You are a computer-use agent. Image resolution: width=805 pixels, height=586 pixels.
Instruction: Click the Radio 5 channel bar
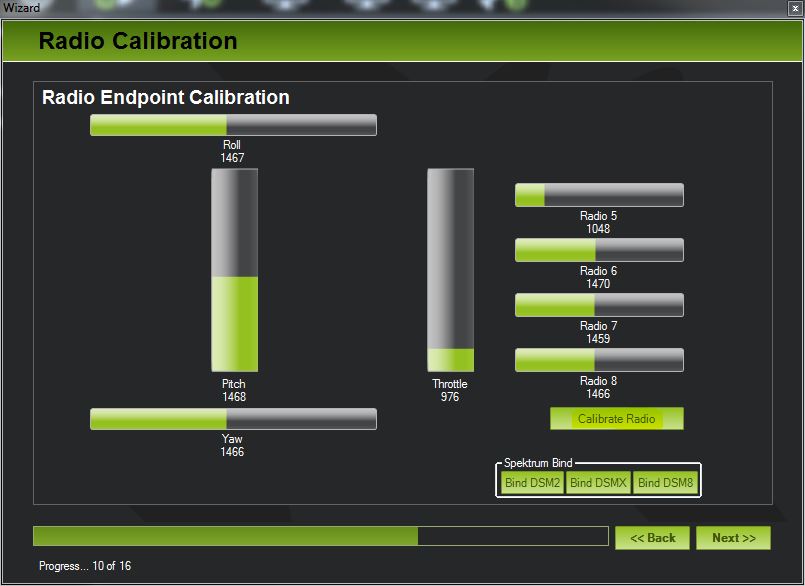(599, 195)
